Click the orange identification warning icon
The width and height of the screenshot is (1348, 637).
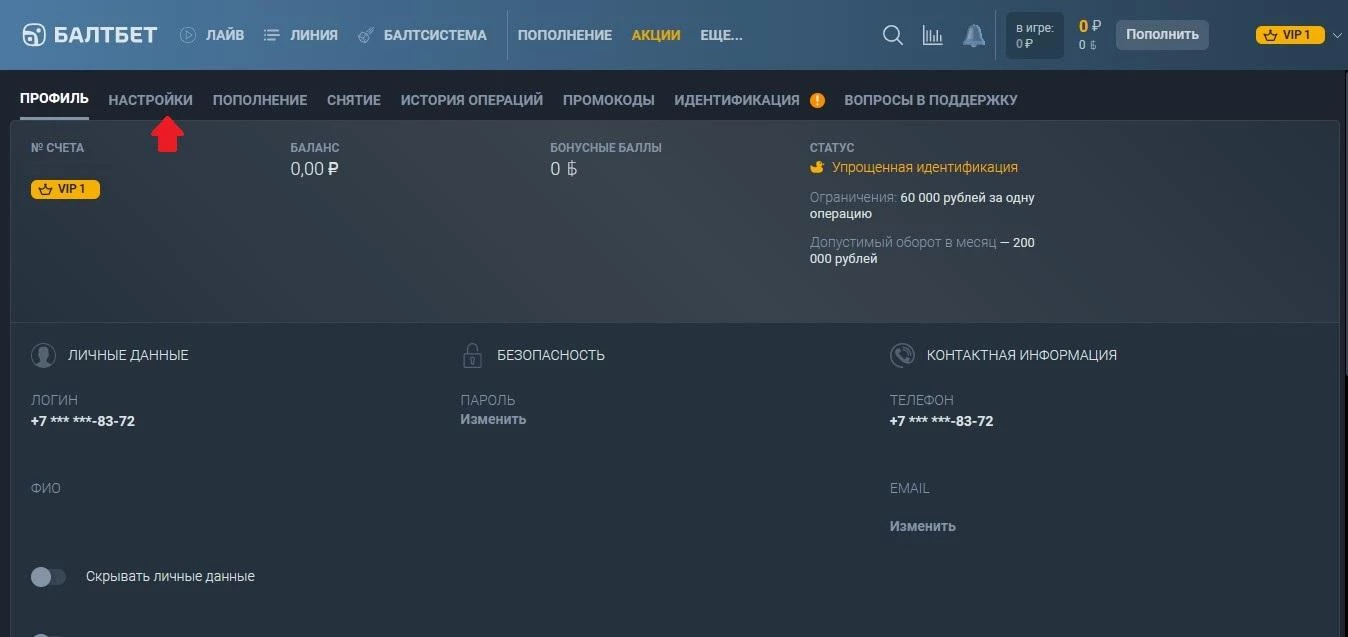[817, 100]
